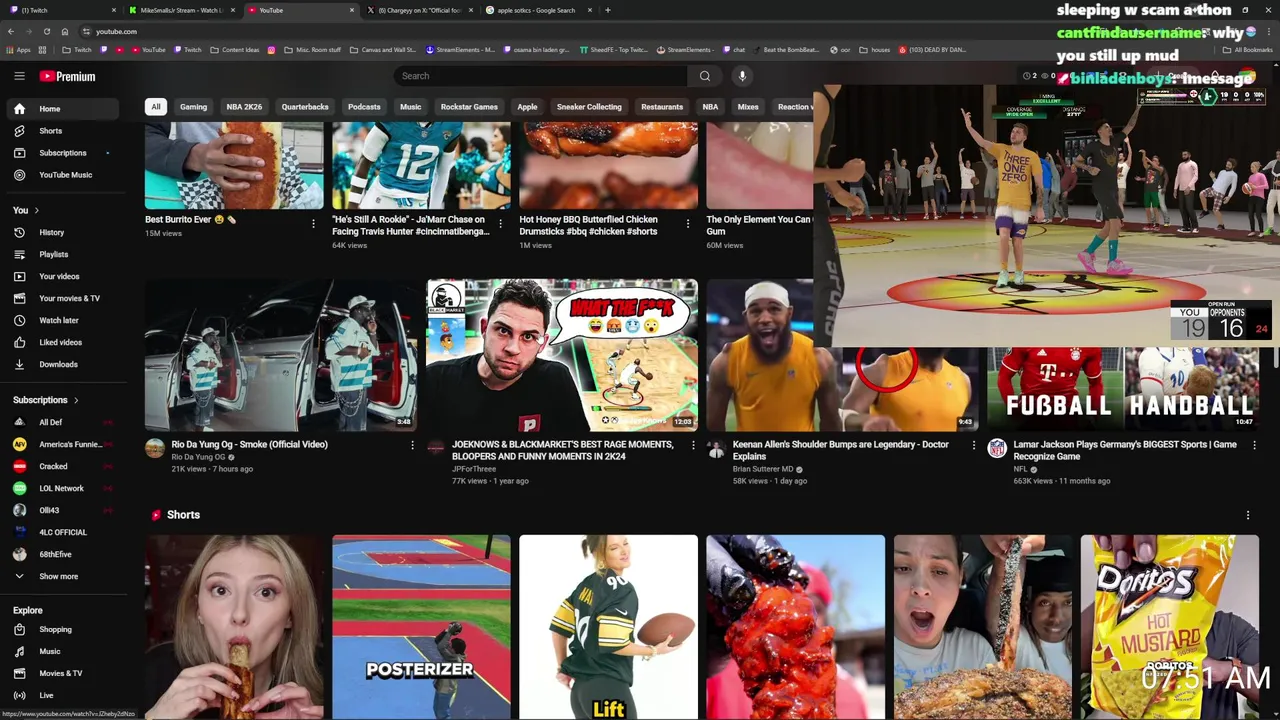1280x720 pixels.
Task: Expand the Subscriptions section header
Action: [46, 400]
